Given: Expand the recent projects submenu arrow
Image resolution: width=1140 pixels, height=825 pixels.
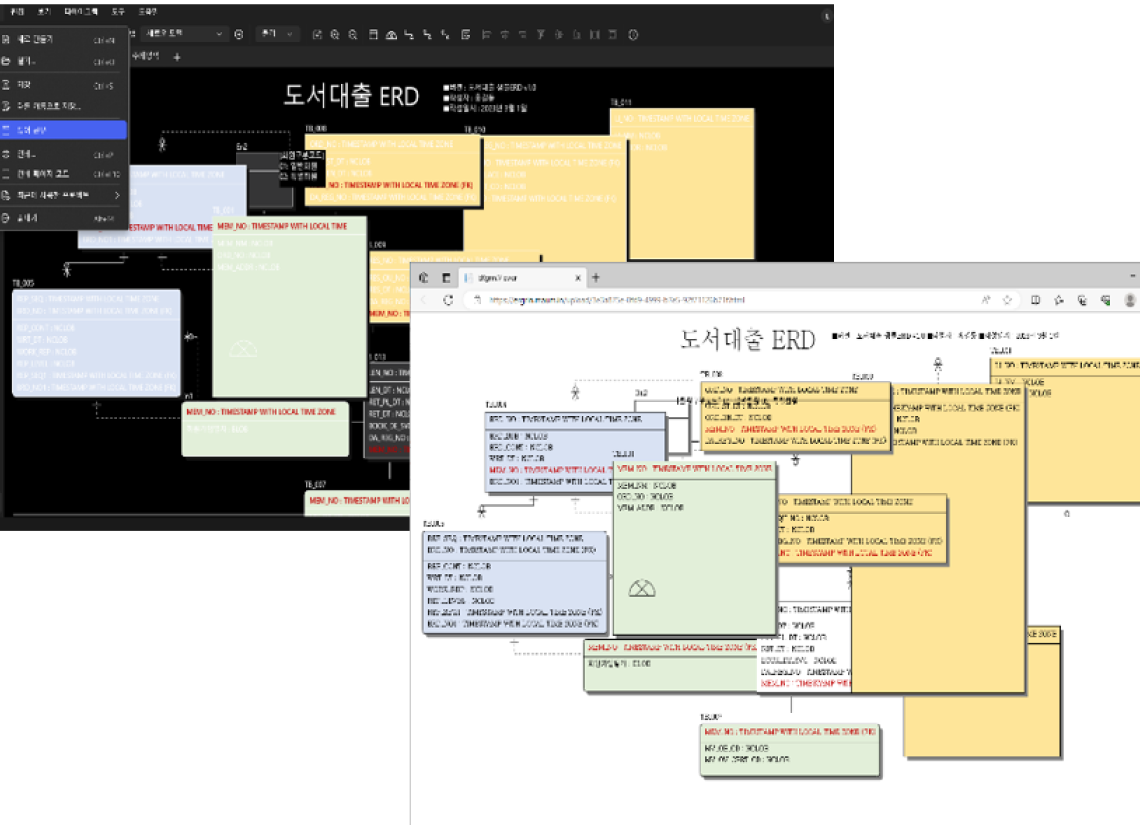Looking at the screenshot, I should tap(116, 196).
